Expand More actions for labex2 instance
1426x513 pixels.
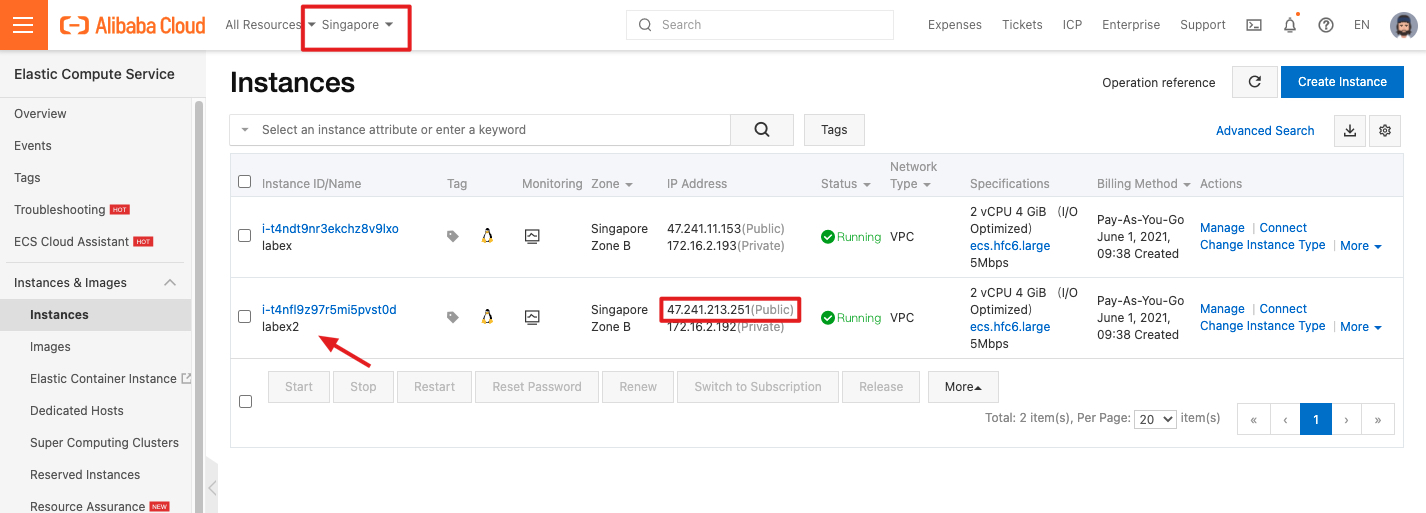click(x=1361, y=327)
